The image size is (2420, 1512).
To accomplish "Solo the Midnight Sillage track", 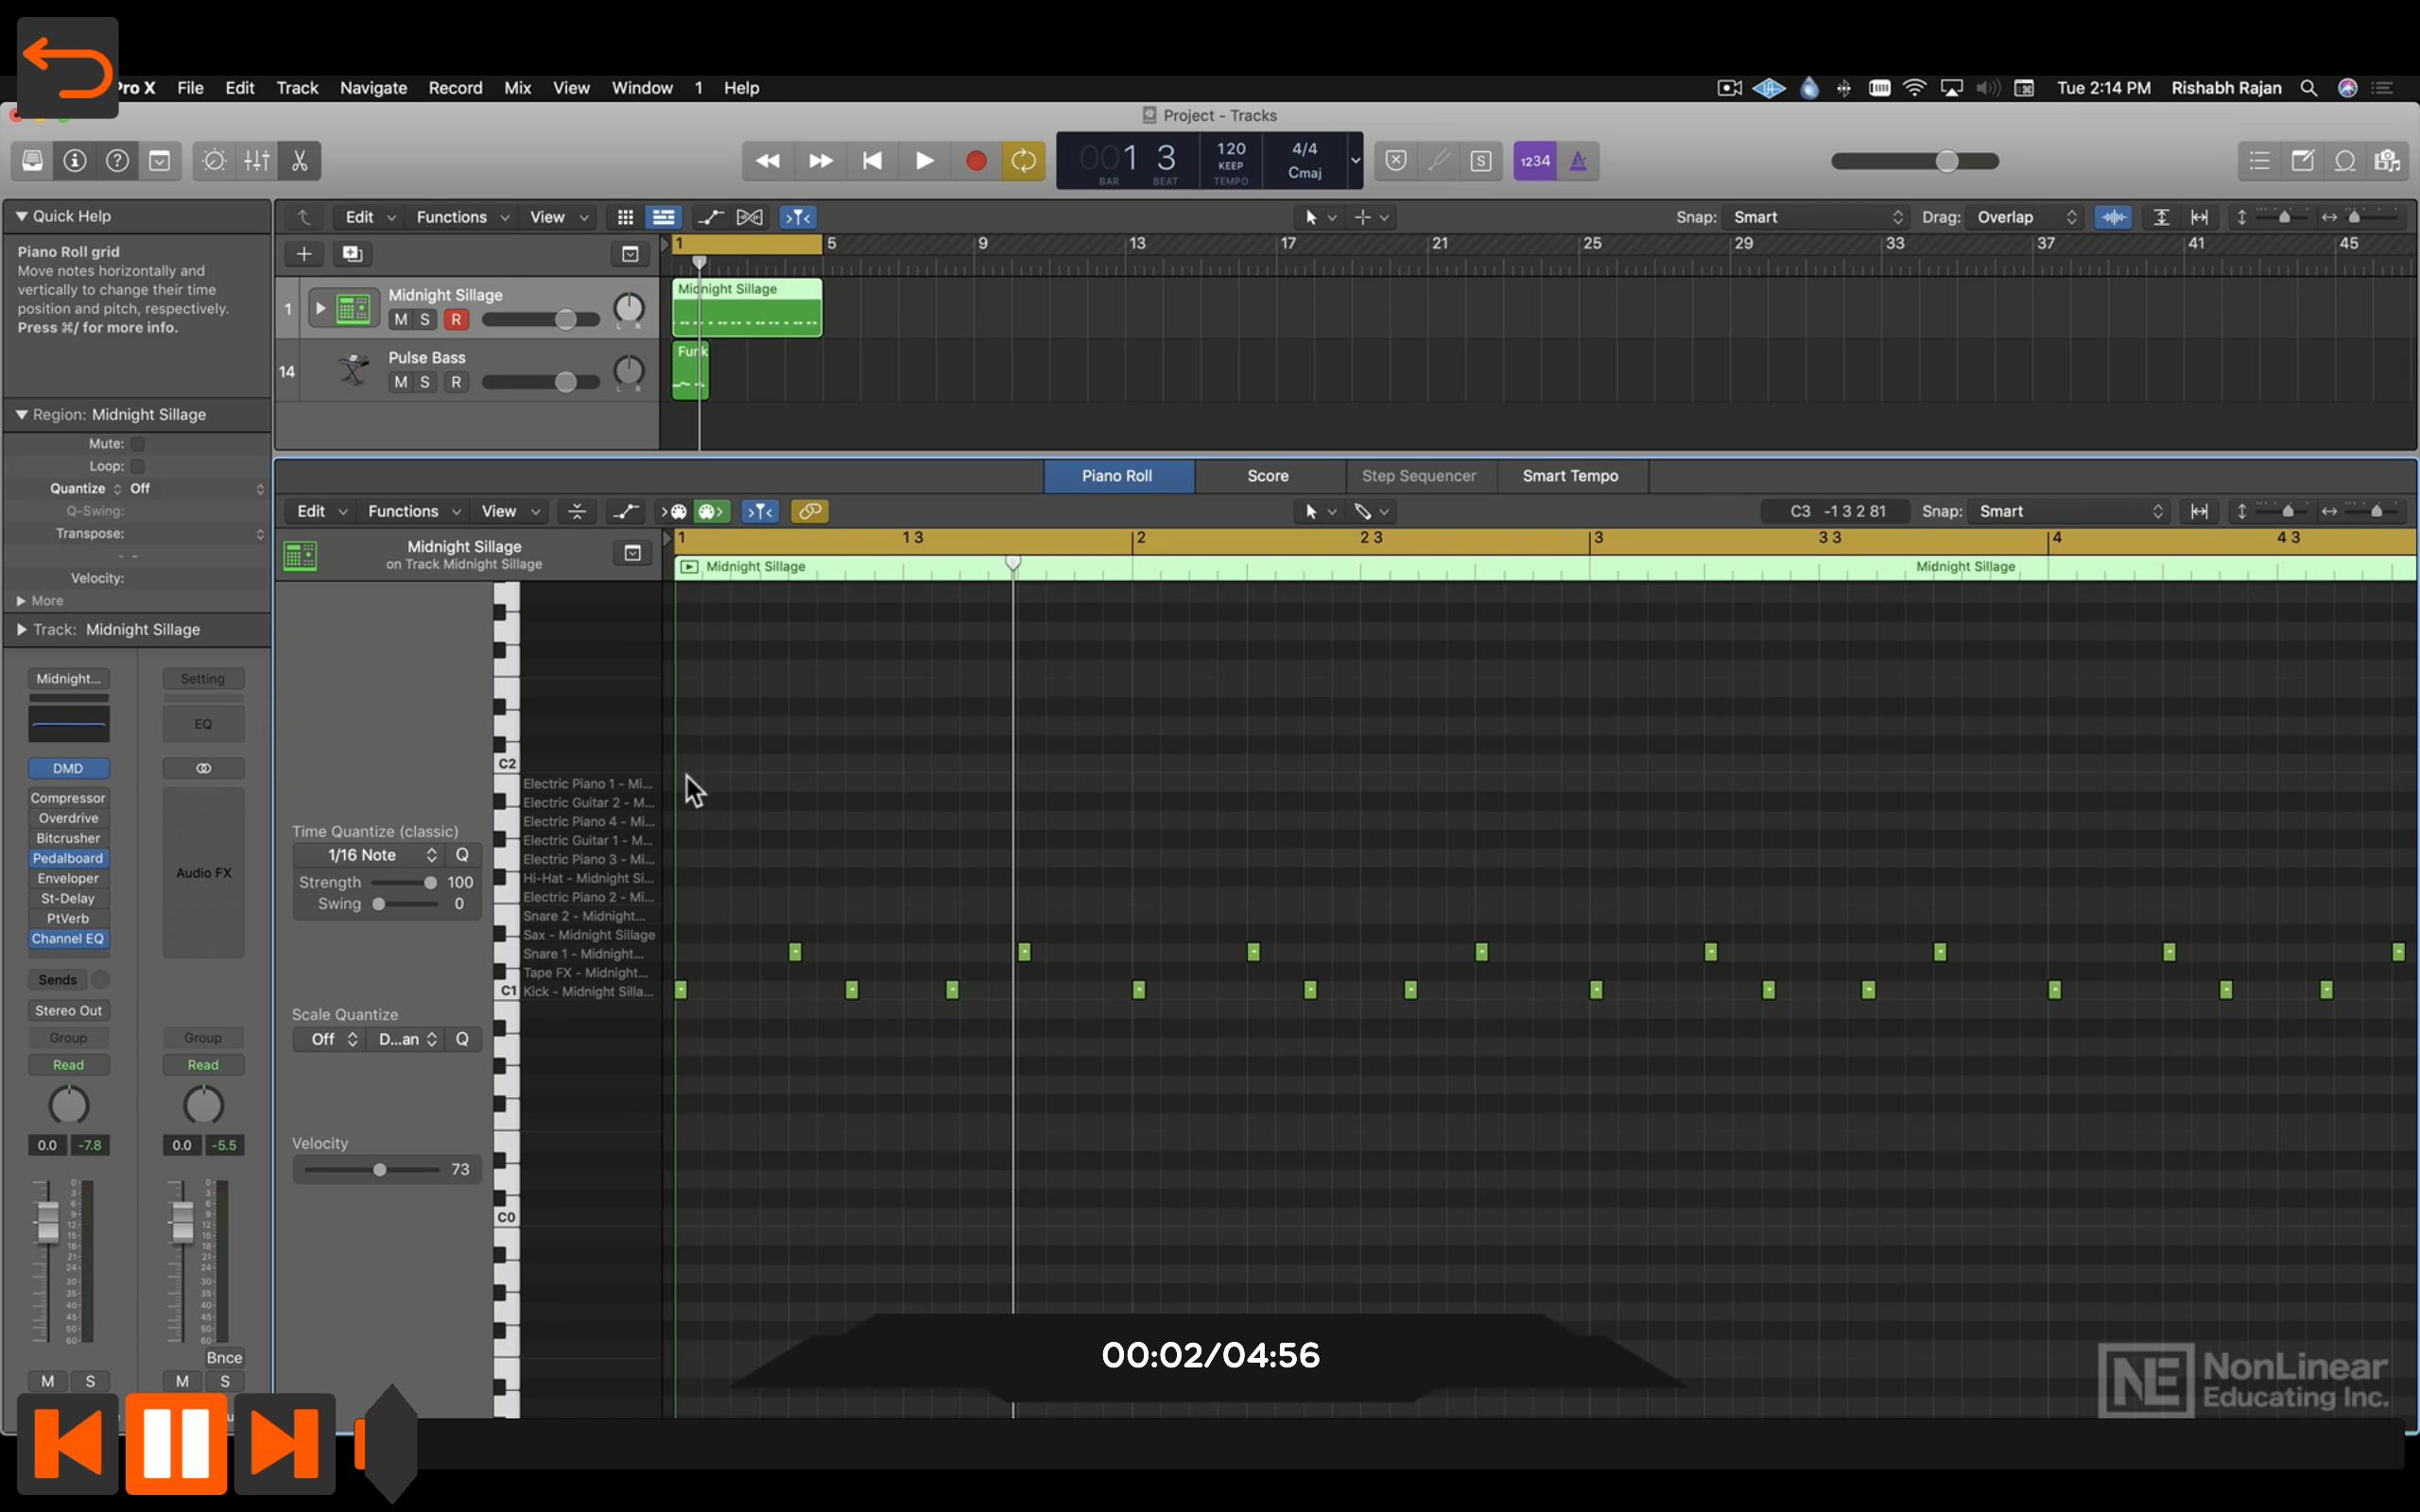I will click(x=425, y=320).
